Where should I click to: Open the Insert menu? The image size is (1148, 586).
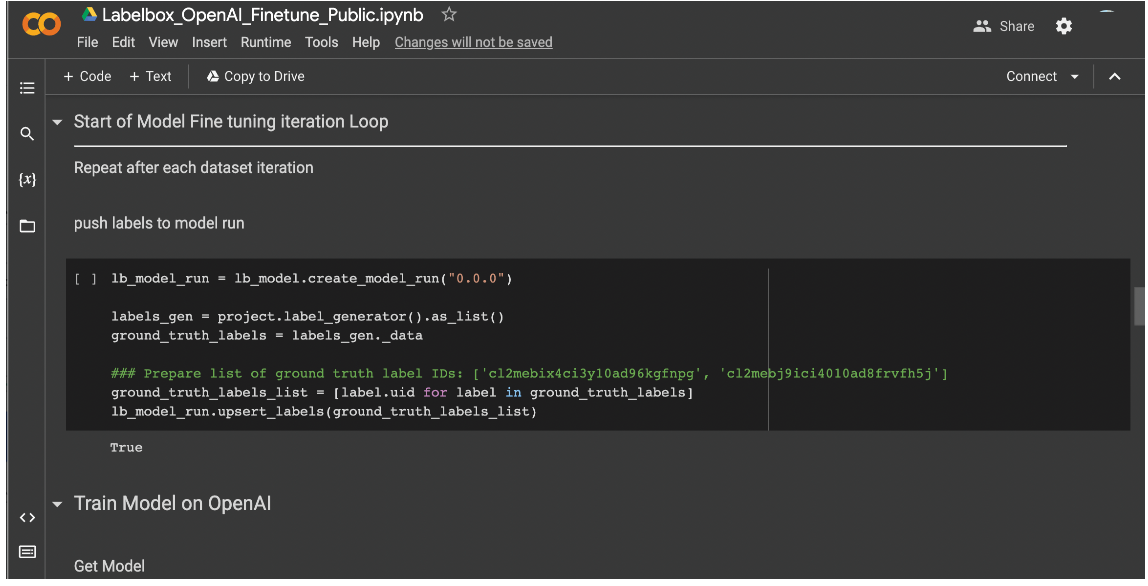tap(209, 42)
